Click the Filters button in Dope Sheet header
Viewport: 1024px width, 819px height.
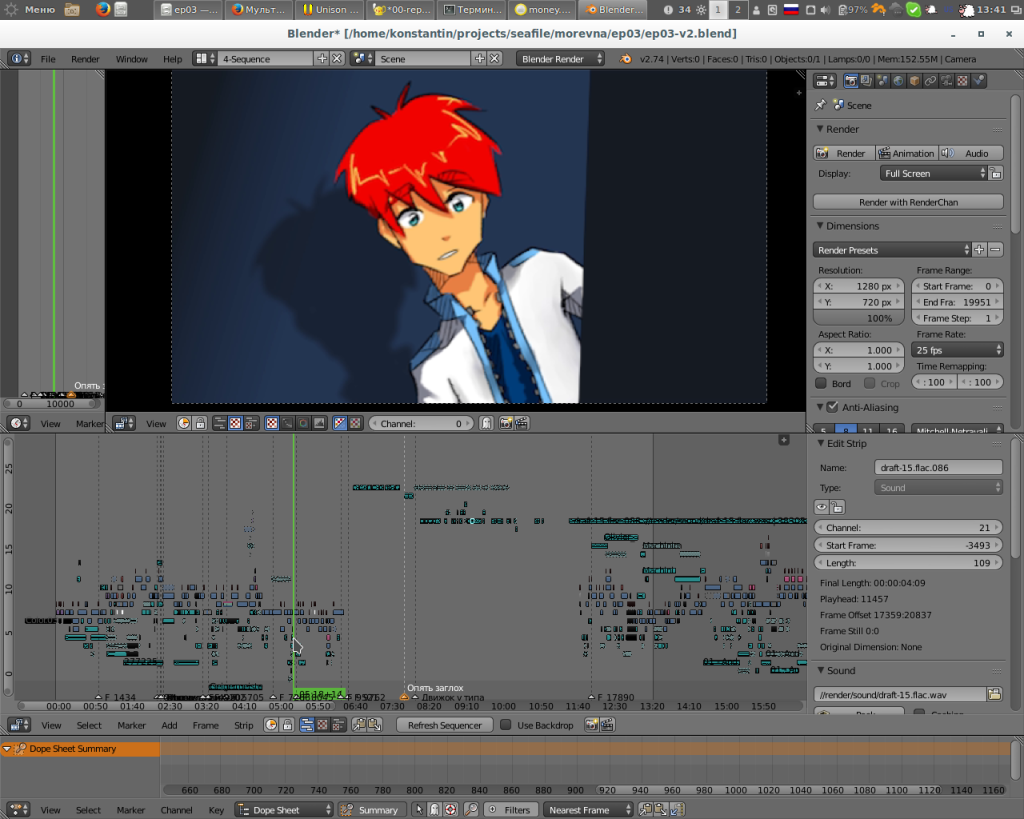(511, 810)
